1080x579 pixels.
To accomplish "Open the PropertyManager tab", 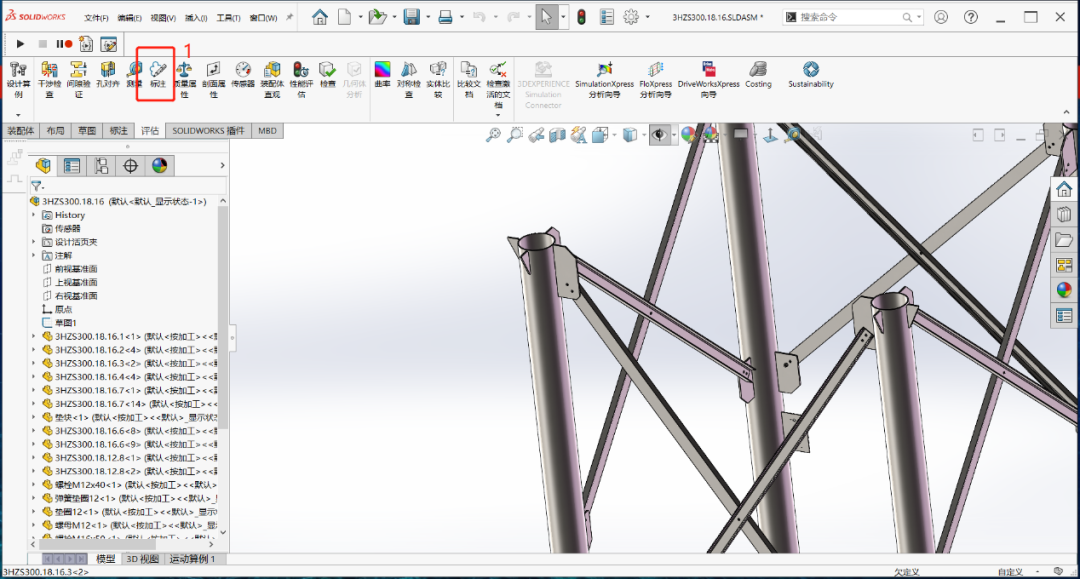I will click(72, 165).
